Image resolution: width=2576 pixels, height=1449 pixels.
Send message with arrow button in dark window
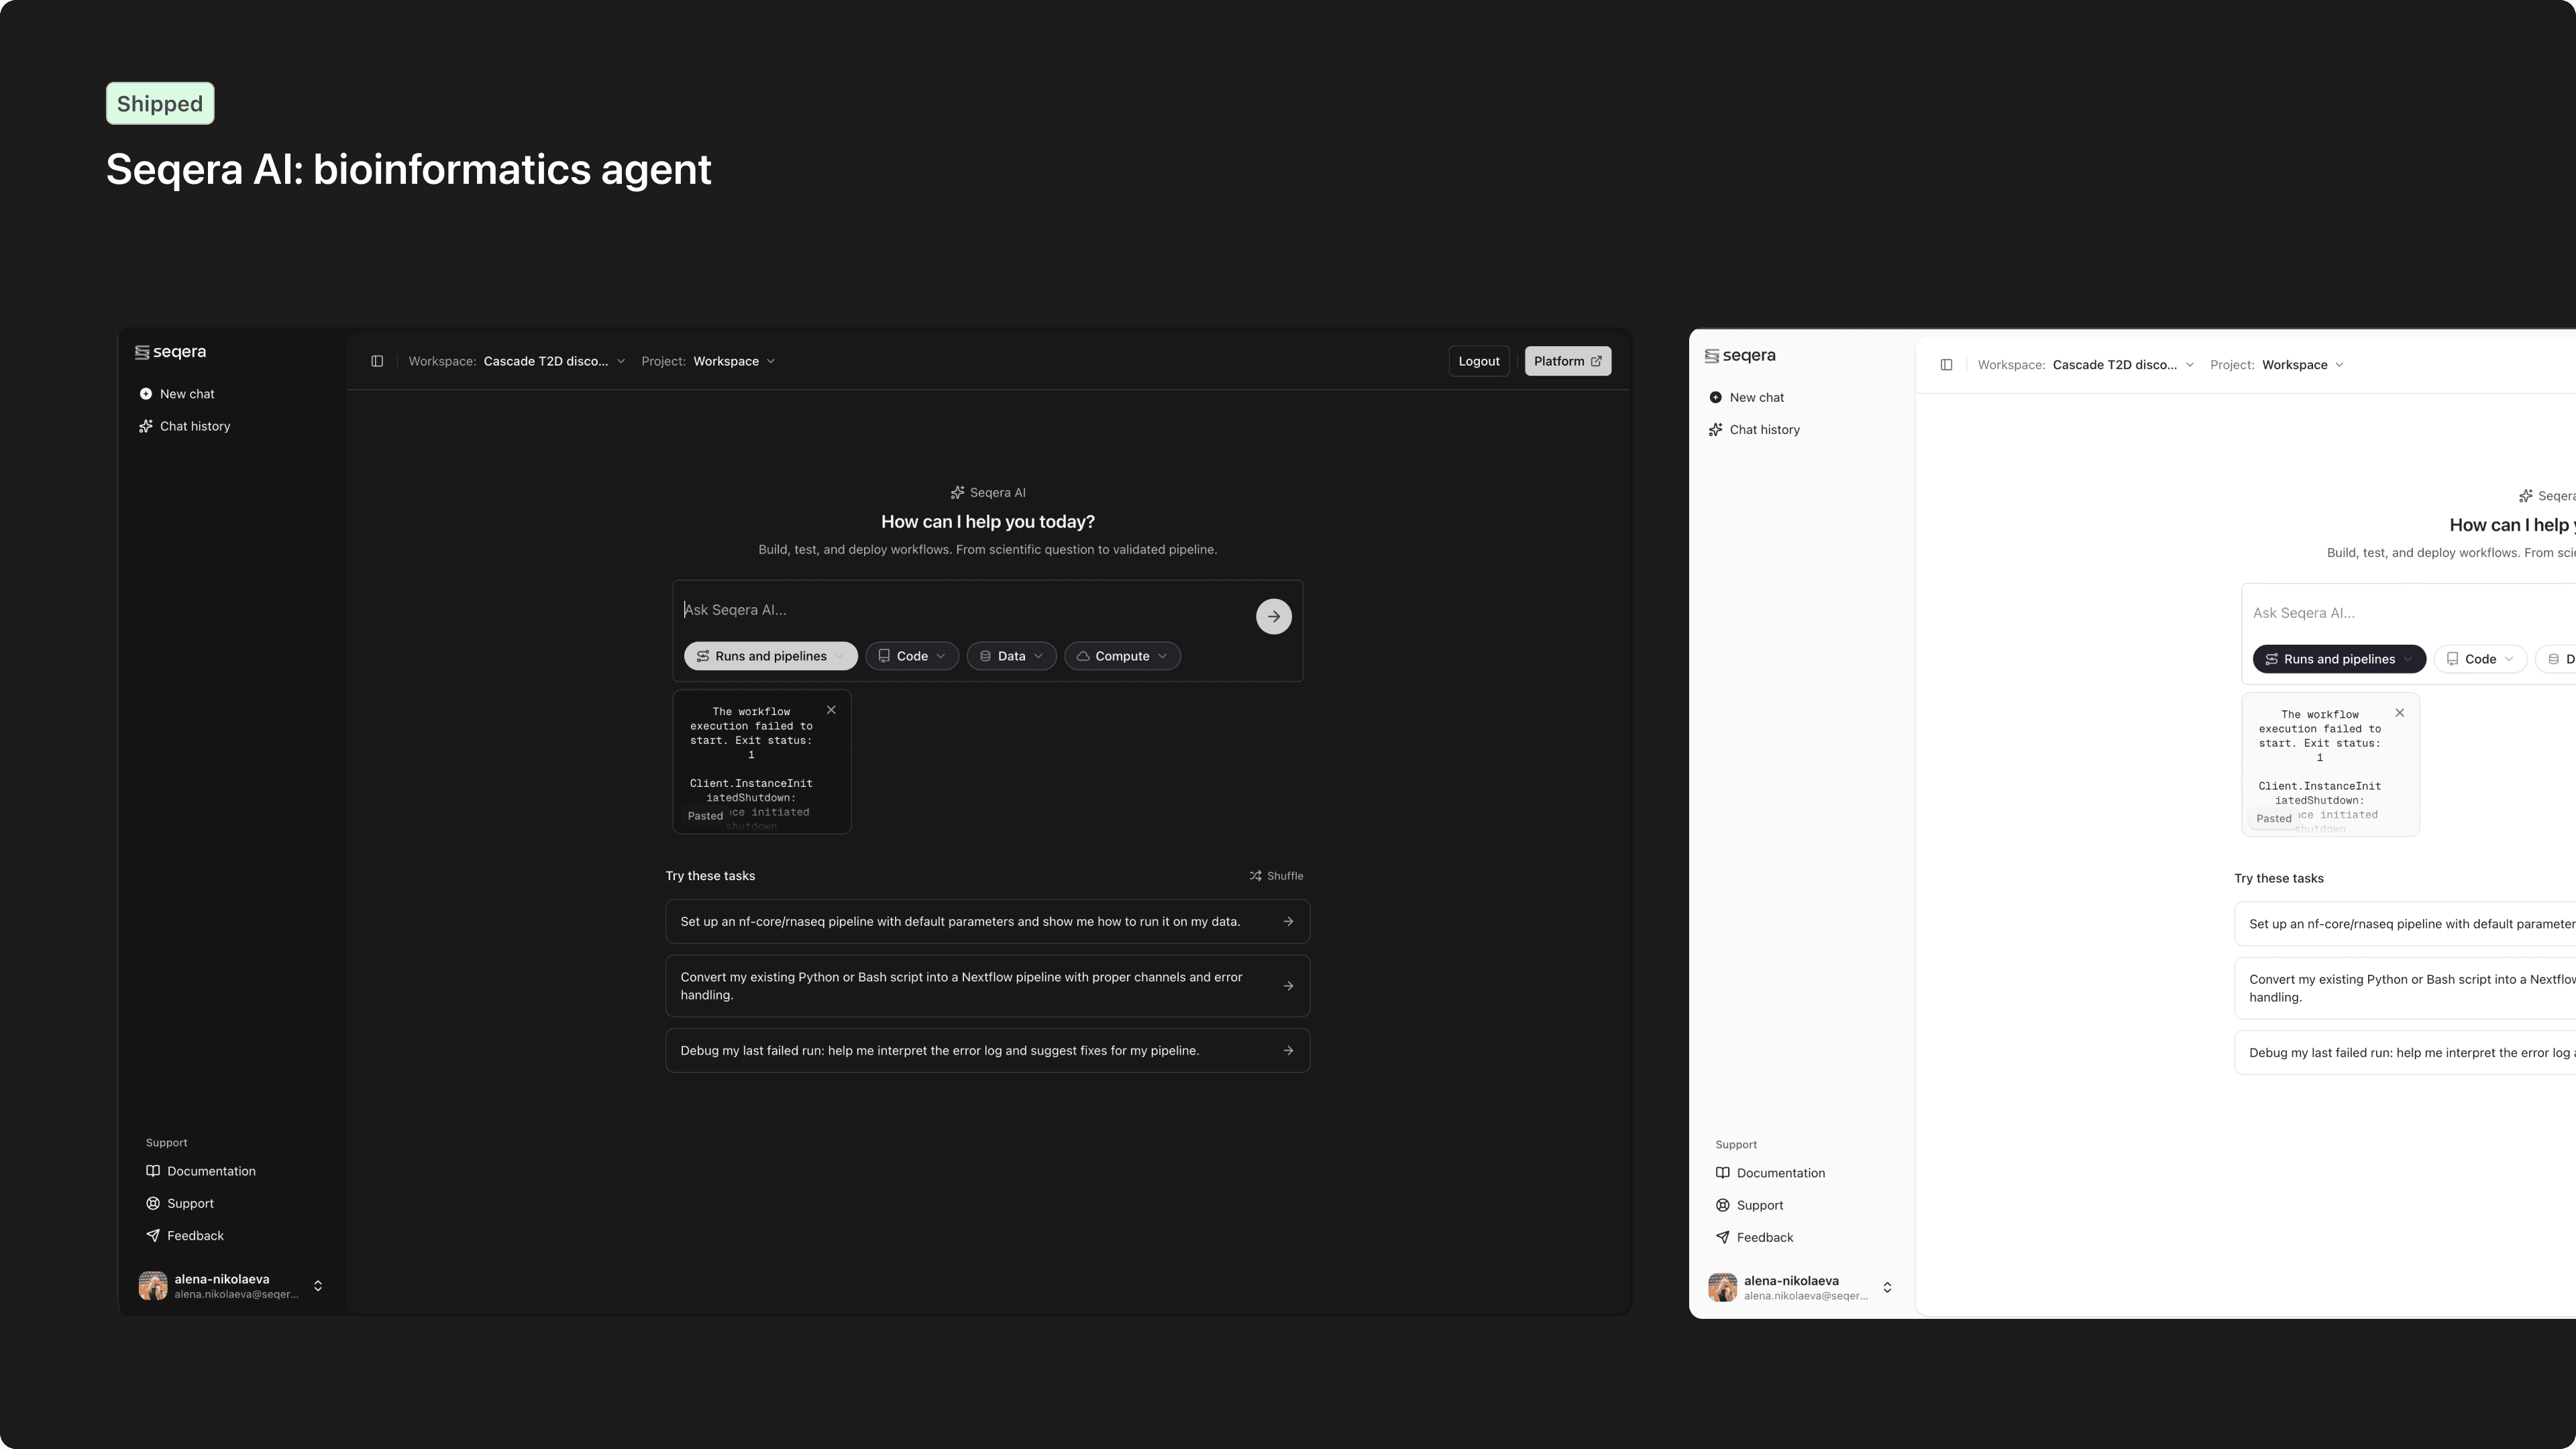pos(1274,616)
